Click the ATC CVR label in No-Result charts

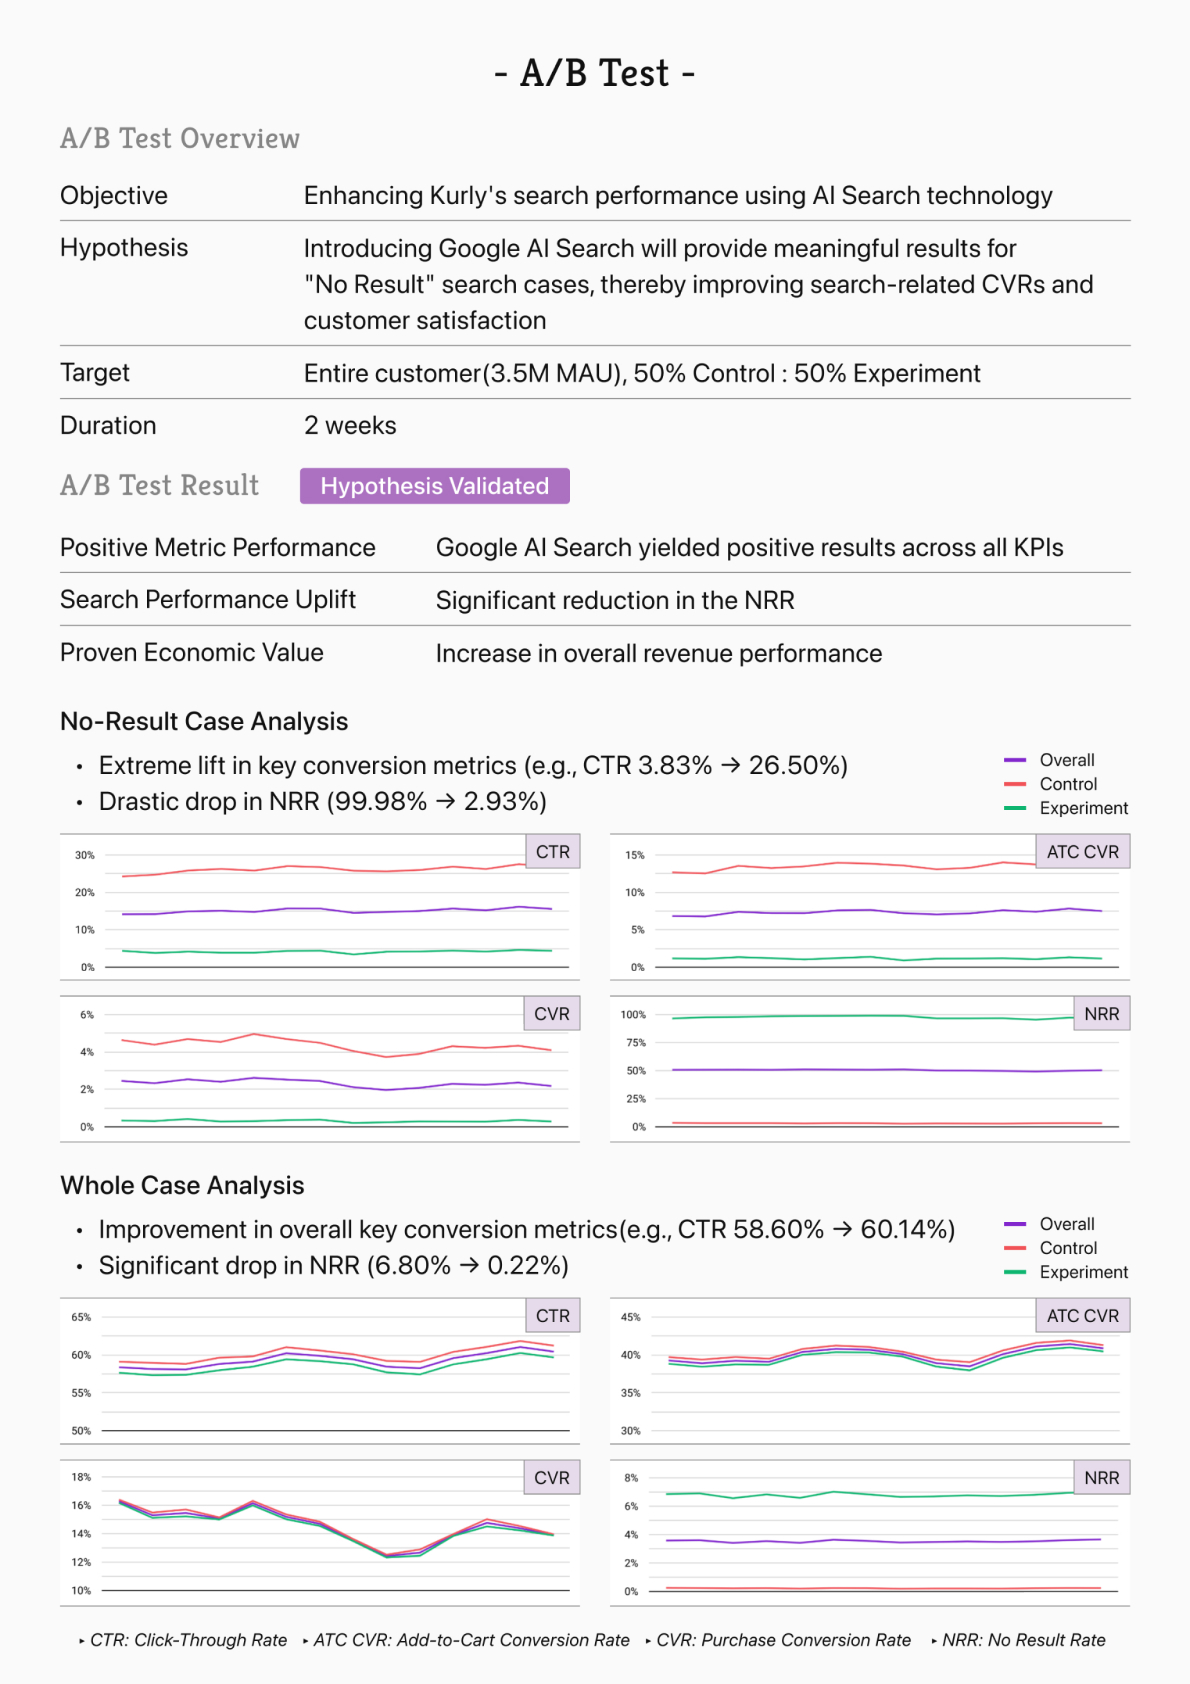[1082, 852]
